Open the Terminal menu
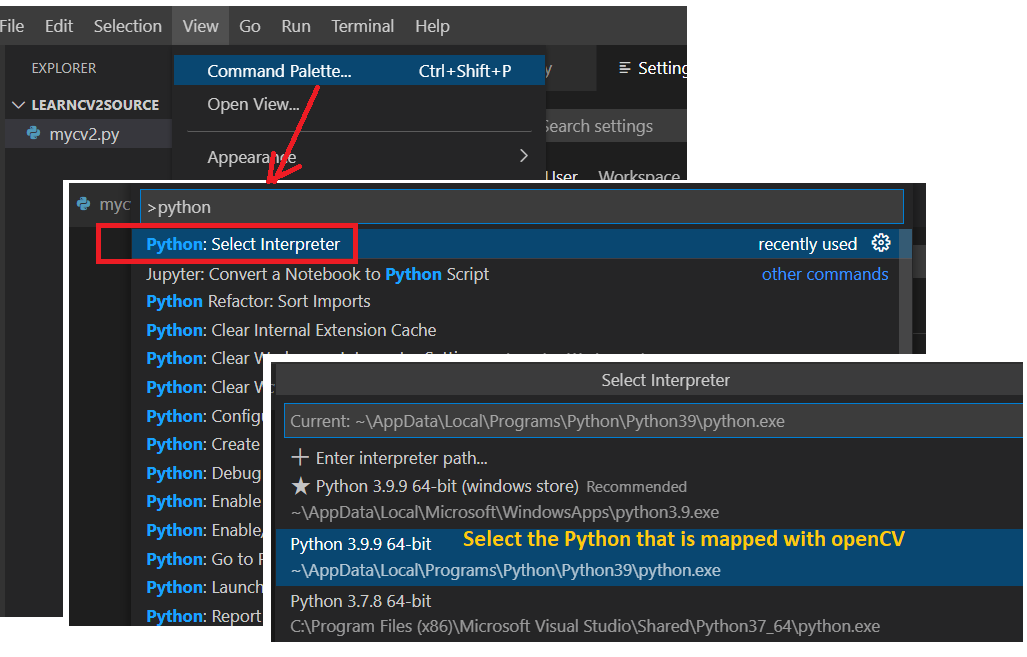 point(362,26)
